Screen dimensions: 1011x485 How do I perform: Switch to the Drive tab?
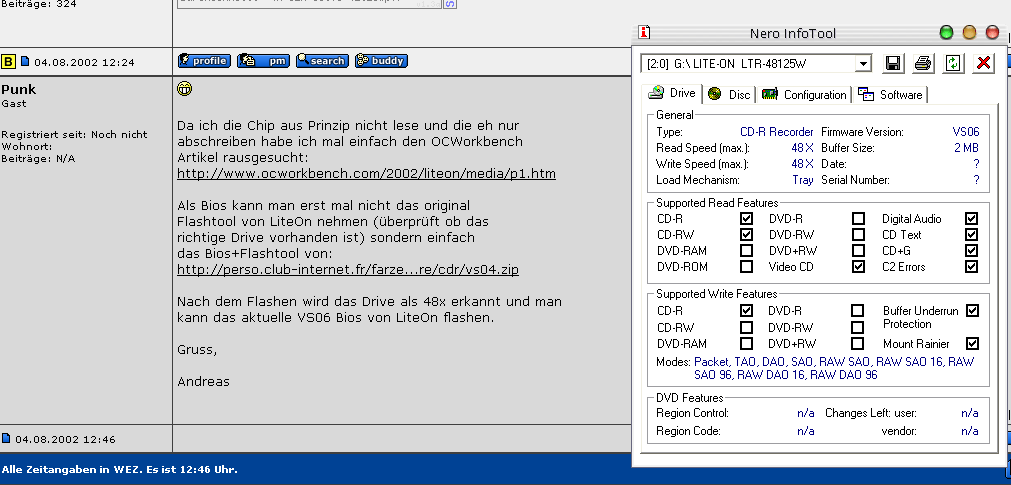click(x=673, y=93)
